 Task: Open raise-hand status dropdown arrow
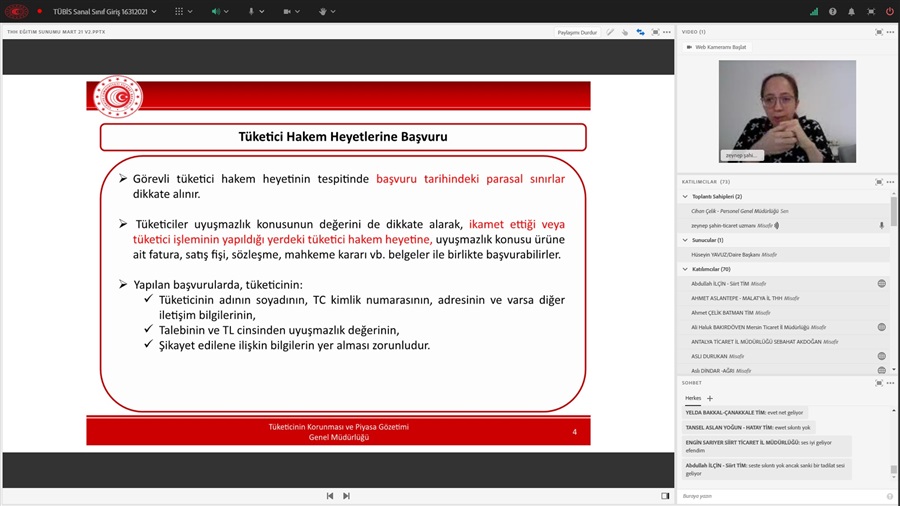[333, 11]
